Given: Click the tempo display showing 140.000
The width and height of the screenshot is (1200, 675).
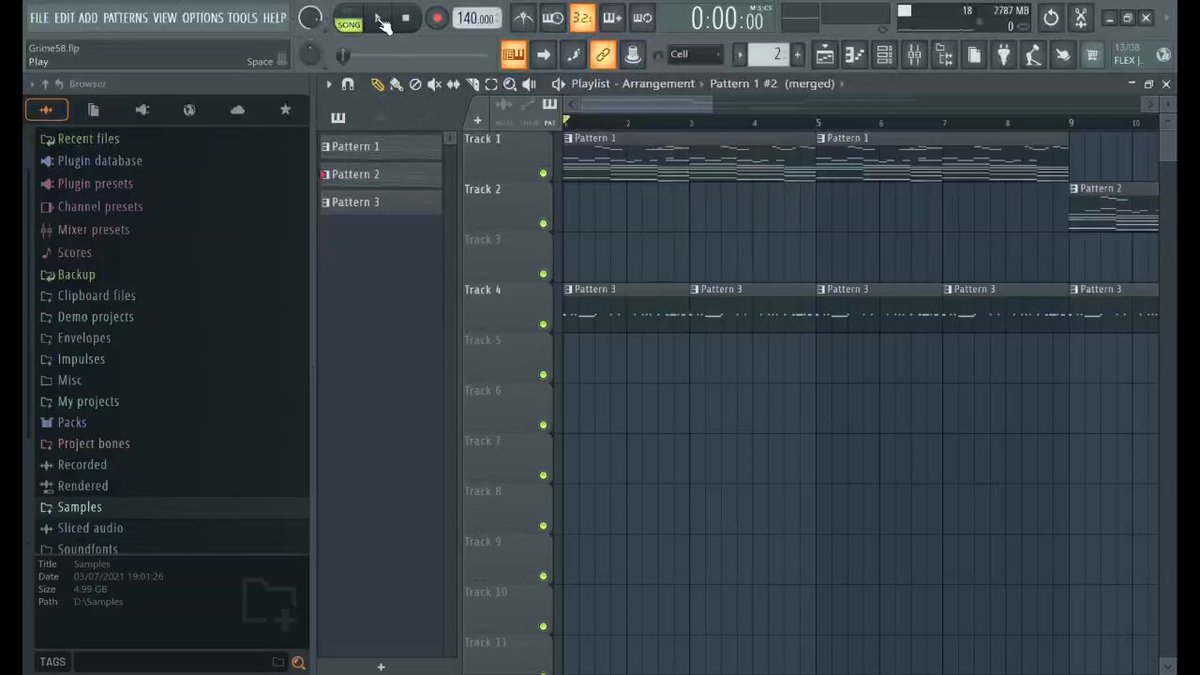Looking at the screenshot, I should tap(476, 19).
